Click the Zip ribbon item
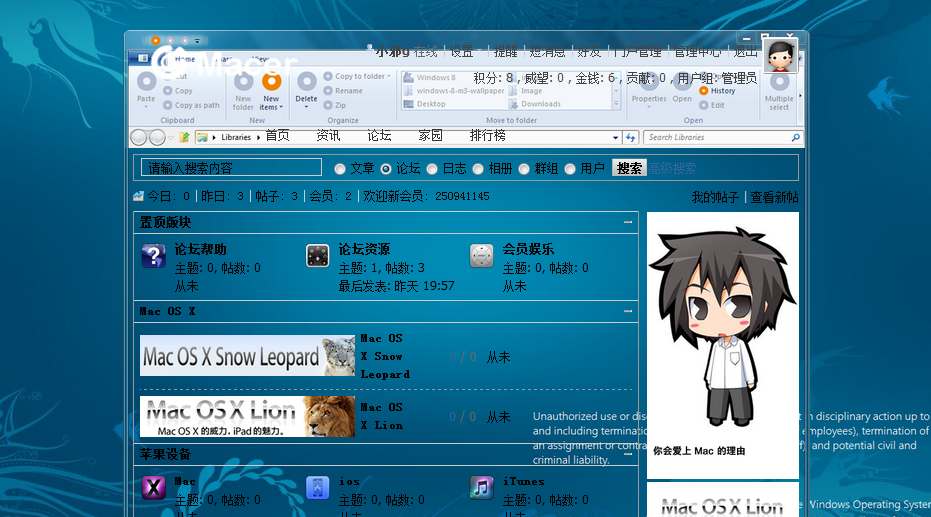 coord(335,105)
